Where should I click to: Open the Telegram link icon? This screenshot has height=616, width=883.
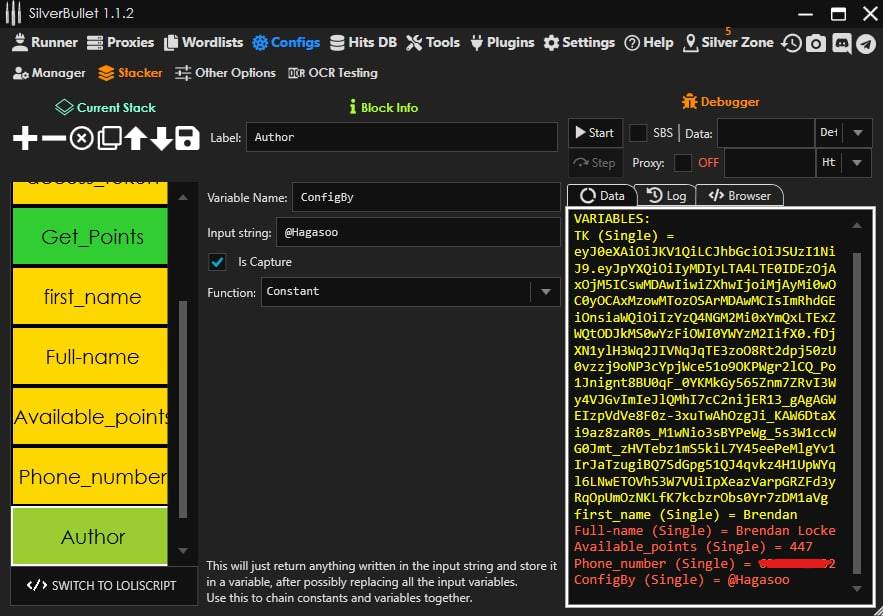[x=866, y=43]
